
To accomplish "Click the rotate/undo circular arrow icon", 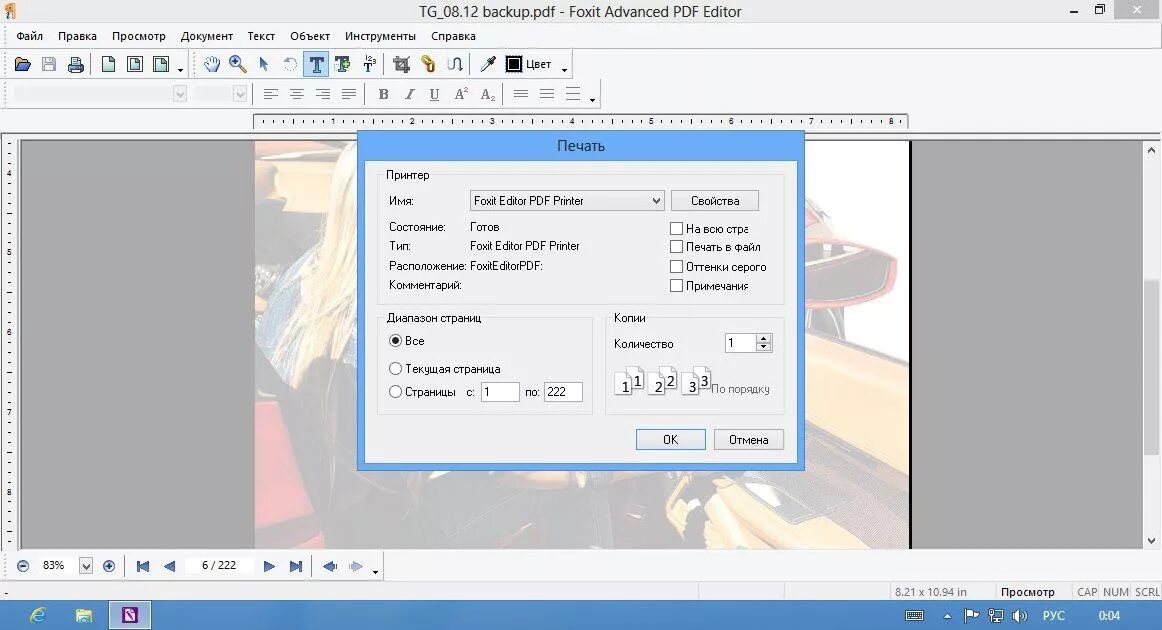I will 290,64.
